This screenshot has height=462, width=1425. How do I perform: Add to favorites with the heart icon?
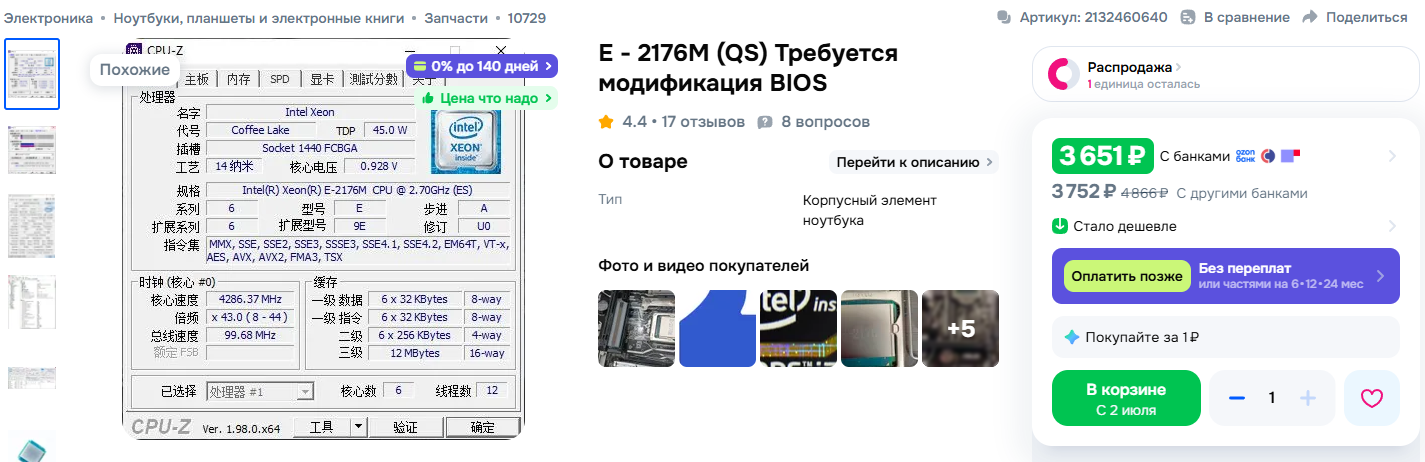pos(1372,398)
